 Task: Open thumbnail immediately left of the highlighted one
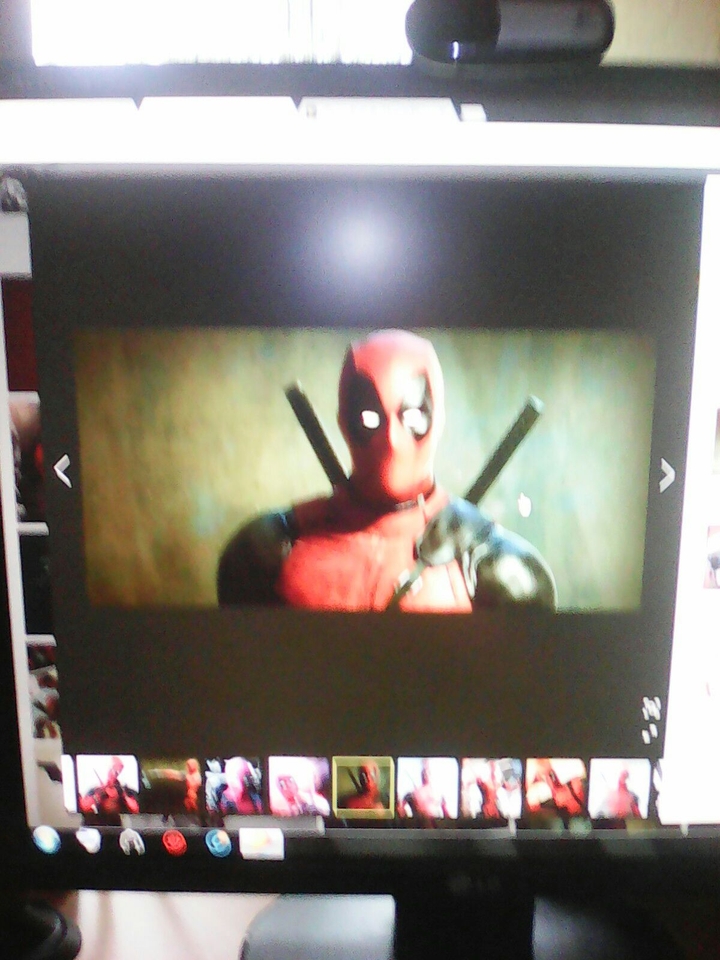click(299, 787)
